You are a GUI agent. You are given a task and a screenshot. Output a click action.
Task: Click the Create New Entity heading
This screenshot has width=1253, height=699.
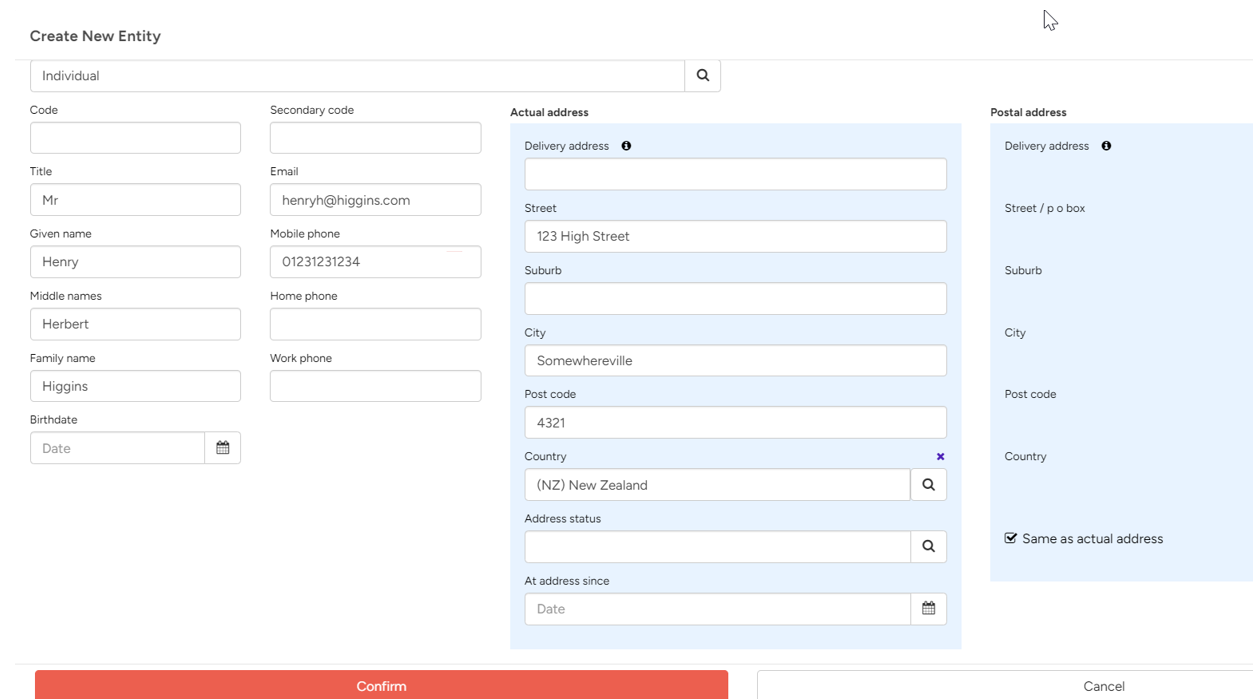[x=95, y=36]
